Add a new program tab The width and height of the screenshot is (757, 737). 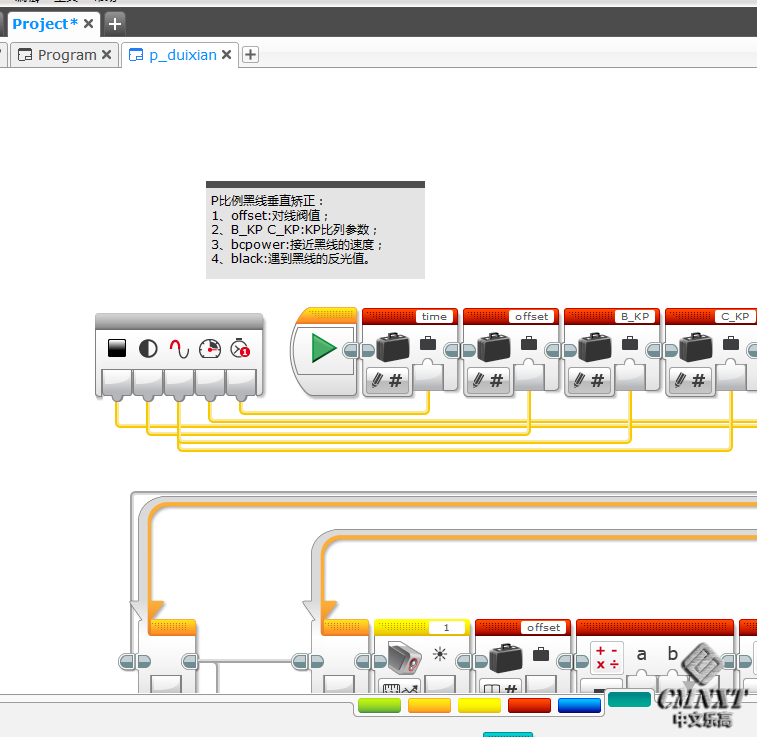[251, 55]
